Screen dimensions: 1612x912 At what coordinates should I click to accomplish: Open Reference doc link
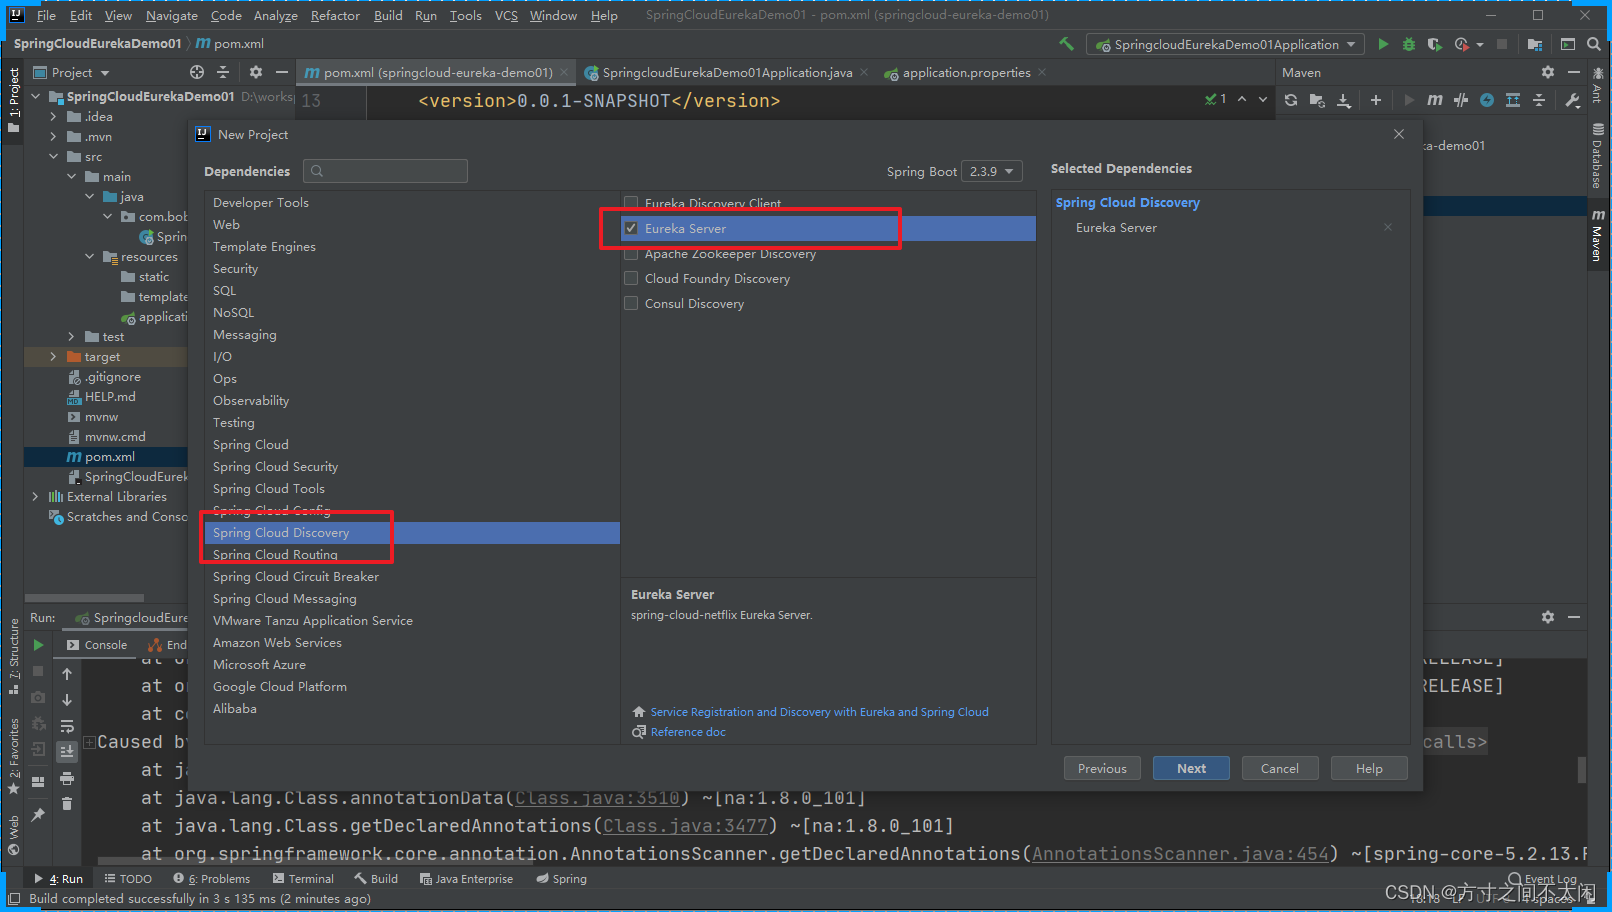tap(688, 732)
